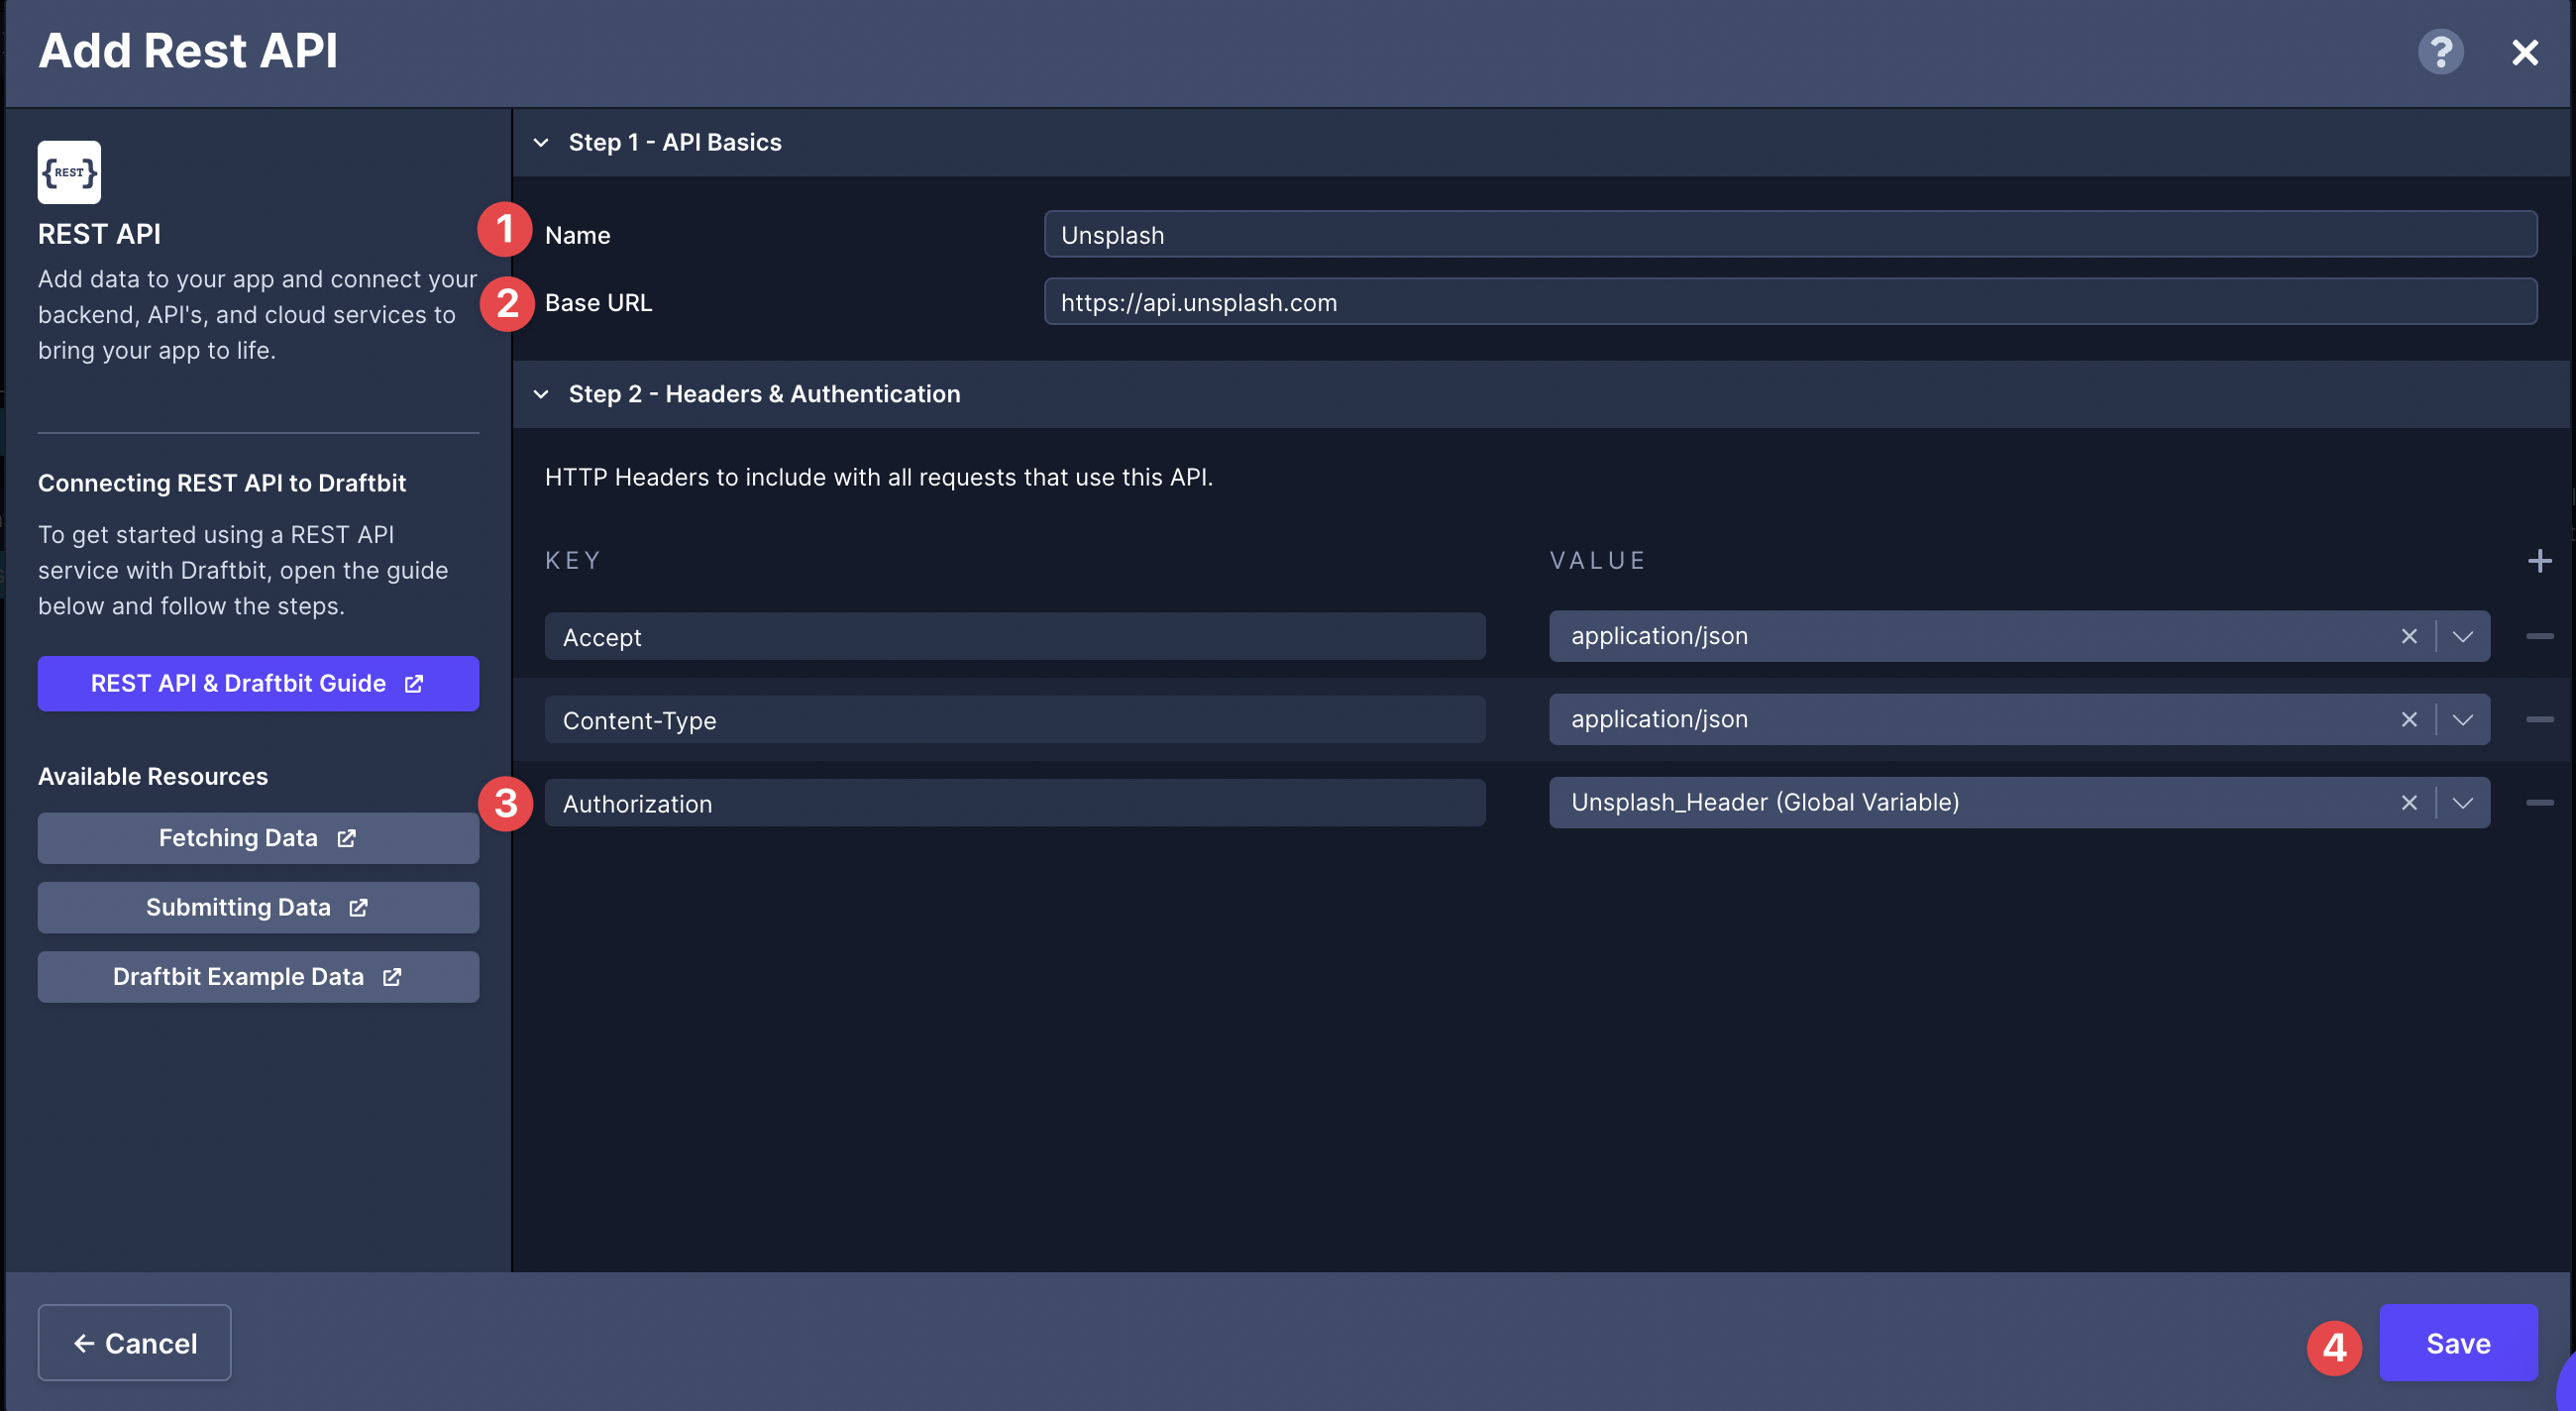Click the external link icon on Submitting Data
The height and width of the screenshot is (1411, 2576).
pyautogui.click(x=358, y=907)
